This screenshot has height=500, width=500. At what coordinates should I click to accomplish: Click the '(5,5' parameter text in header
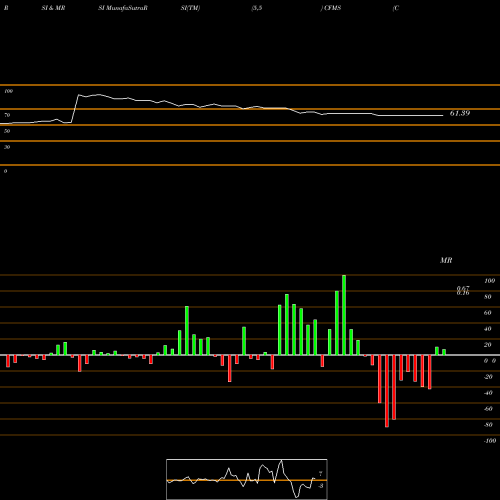click(257, 8)
